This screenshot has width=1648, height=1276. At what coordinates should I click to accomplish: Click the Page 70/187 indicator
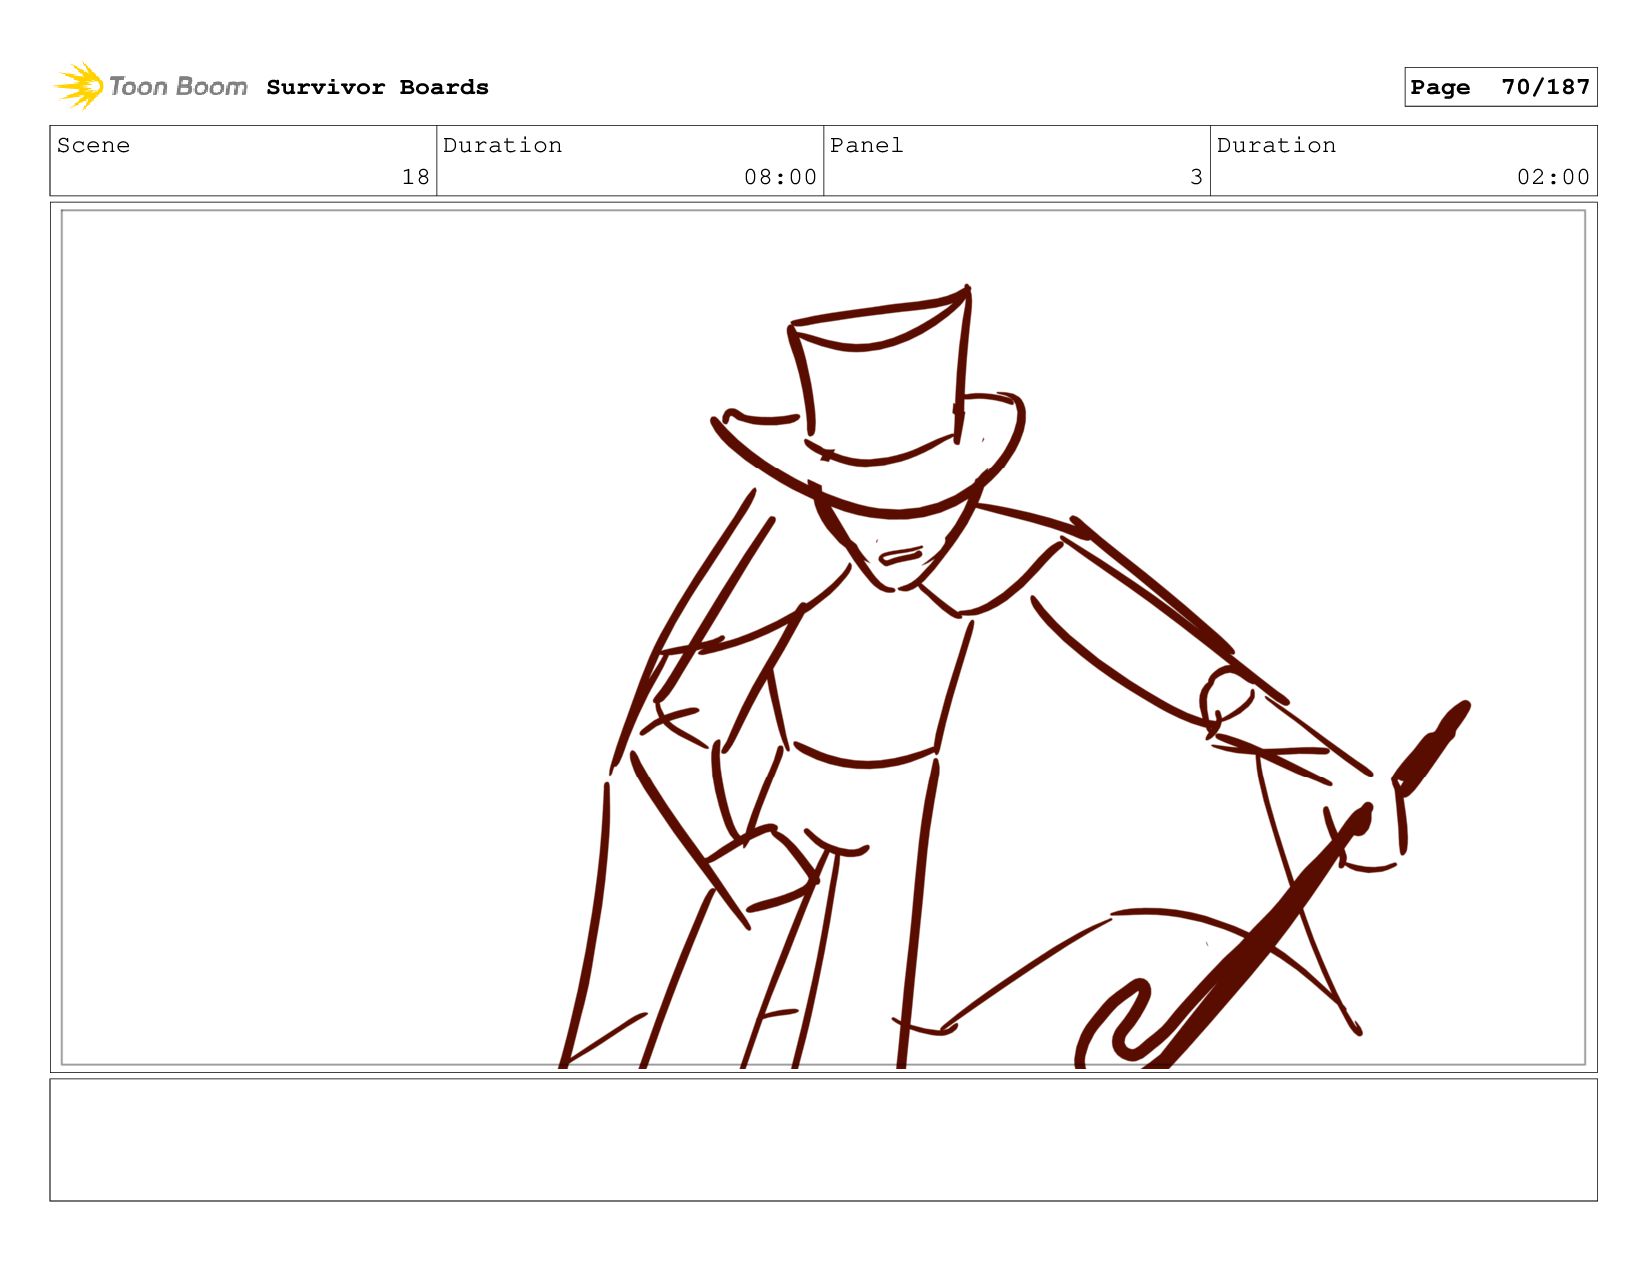1500,87
